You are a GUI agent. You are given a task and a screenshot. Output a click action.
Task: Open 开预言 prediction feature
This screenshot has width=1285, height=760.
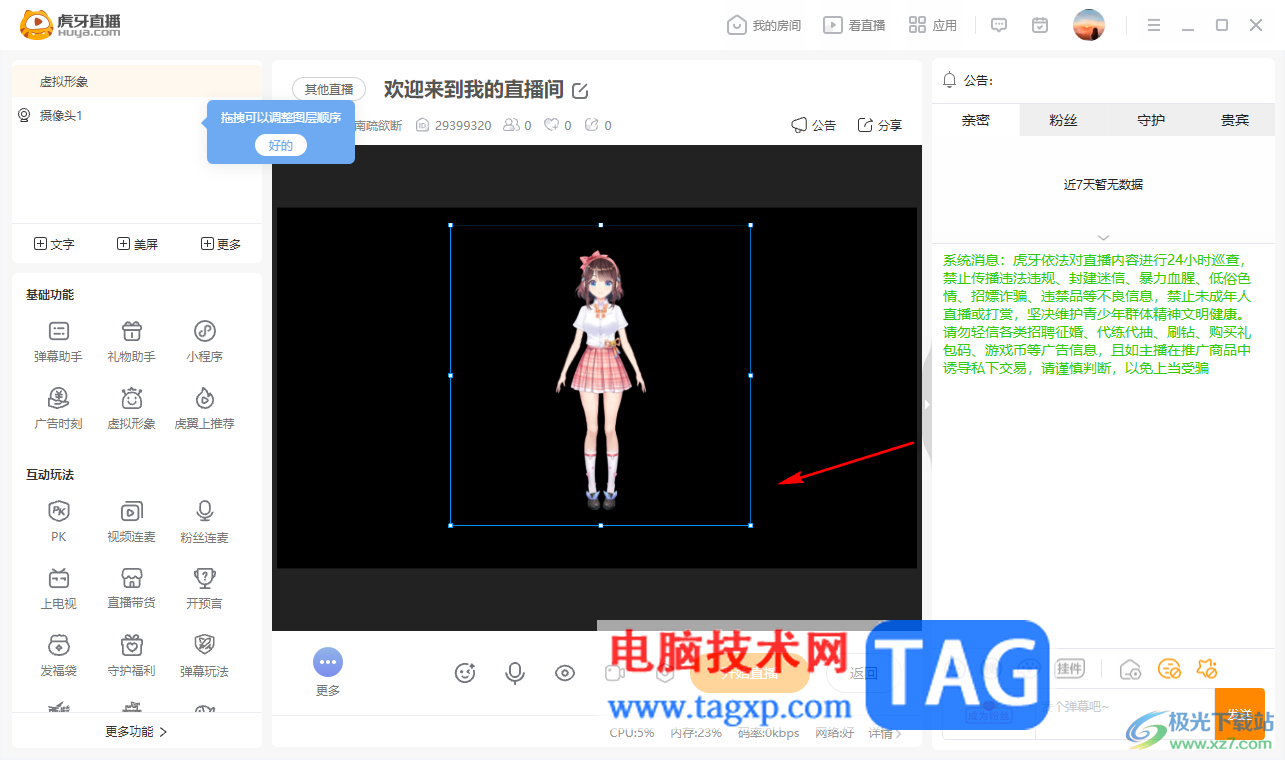(x=205, y=588)
